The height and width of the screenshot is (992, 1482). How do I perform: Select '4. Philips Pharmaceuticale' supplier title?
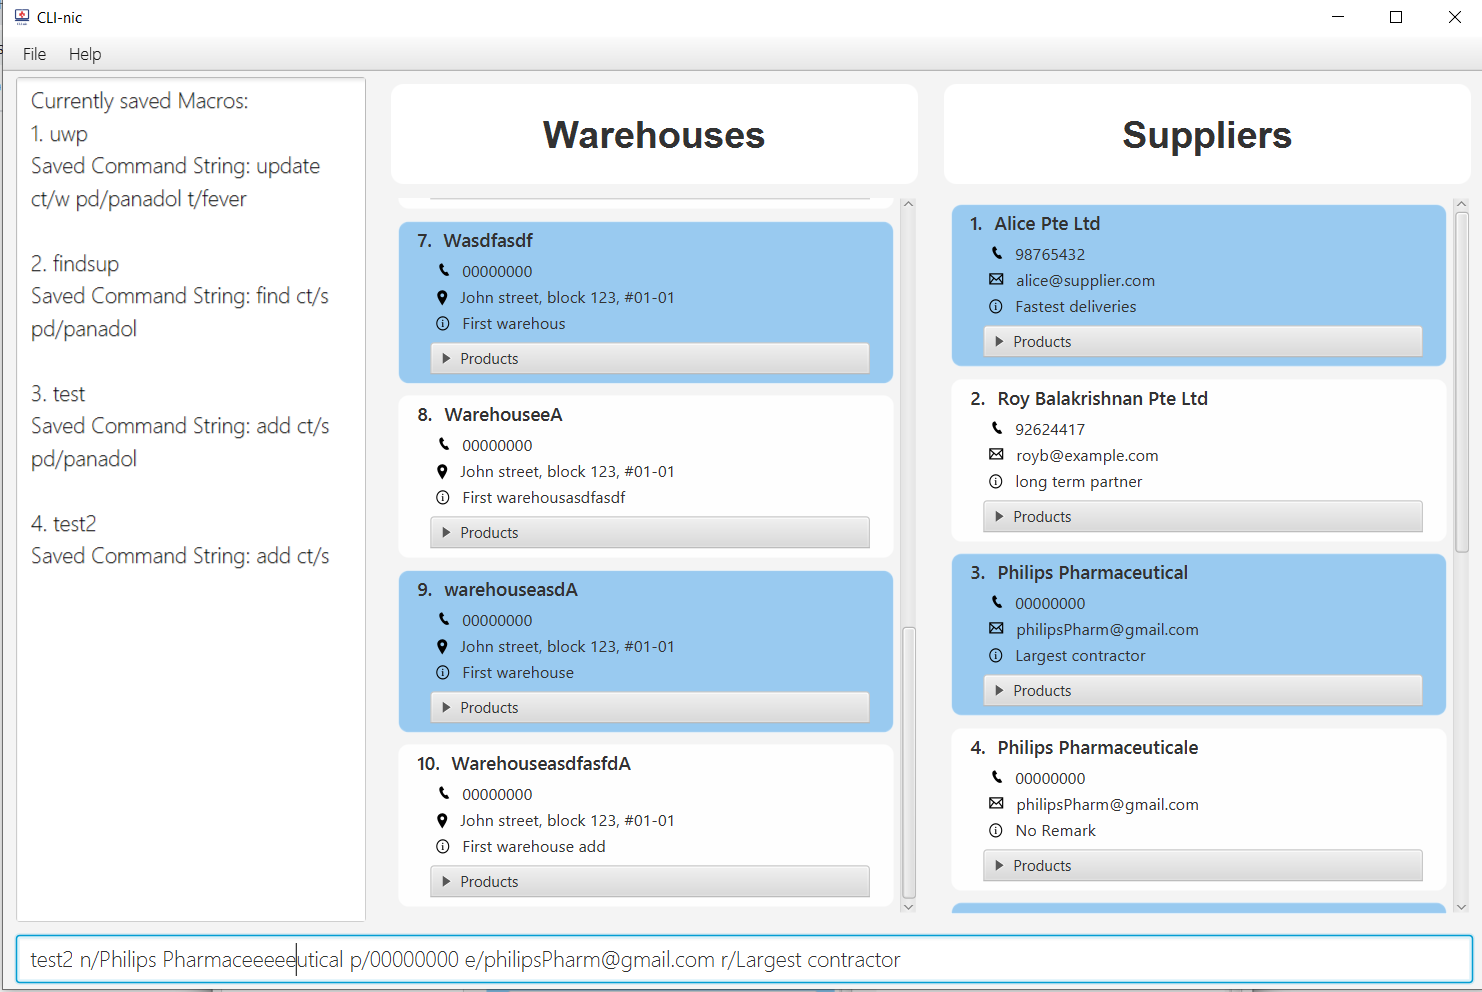coord(1084,747)
